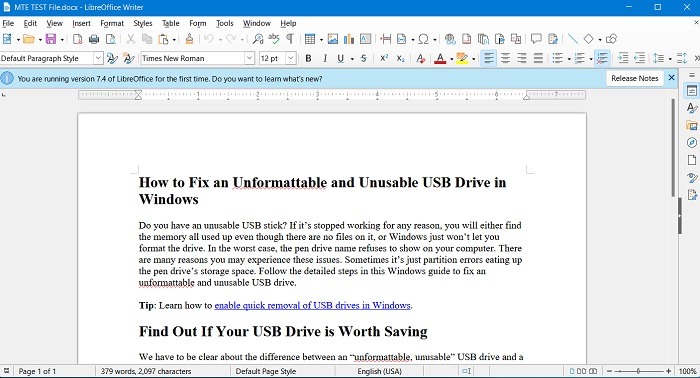
Task: Click the Superscript icon
Action: (x=384, y=58)
